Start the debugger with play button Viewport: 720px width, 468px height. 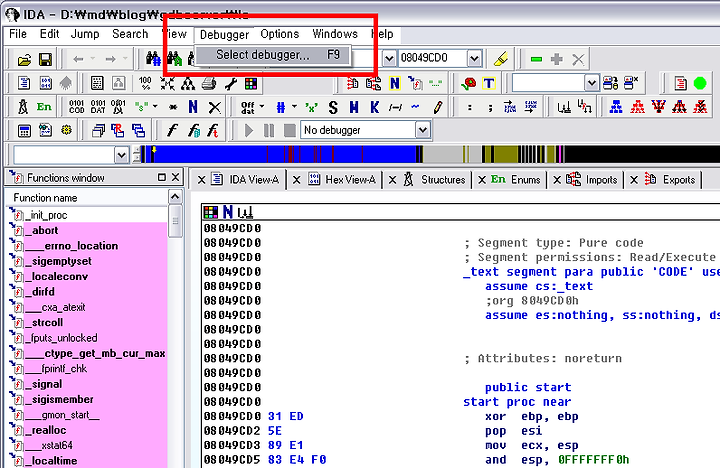pyautogui.click(x=248, y=130)
